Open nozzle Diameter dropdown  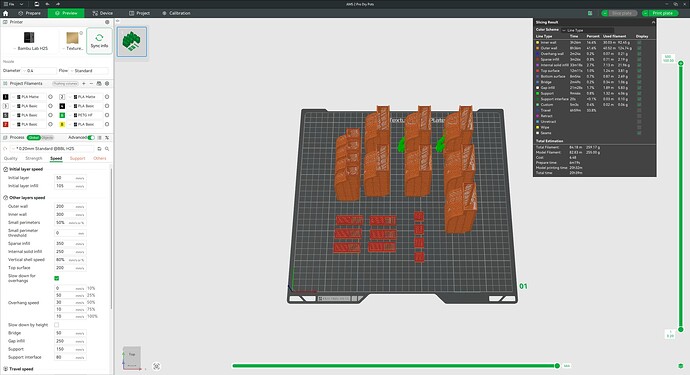click(40, 70)
